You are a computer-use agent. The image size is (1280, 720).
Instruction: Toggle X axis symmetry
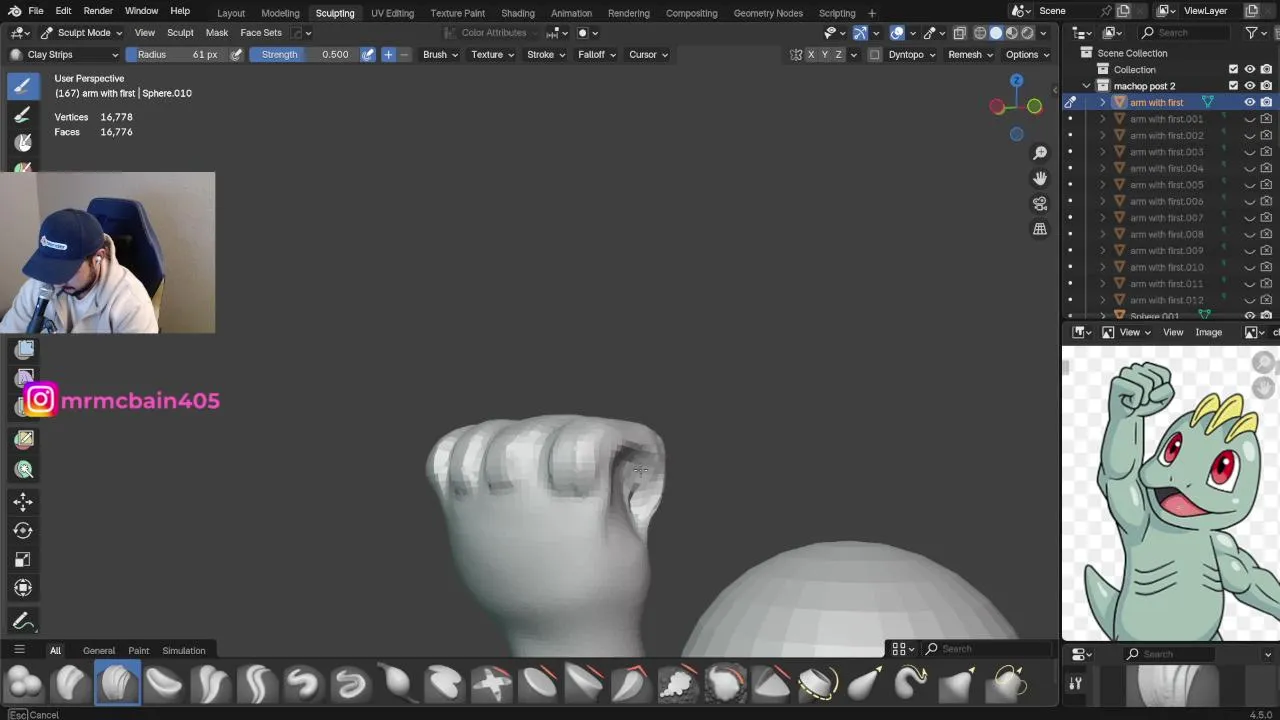(811, 55)
